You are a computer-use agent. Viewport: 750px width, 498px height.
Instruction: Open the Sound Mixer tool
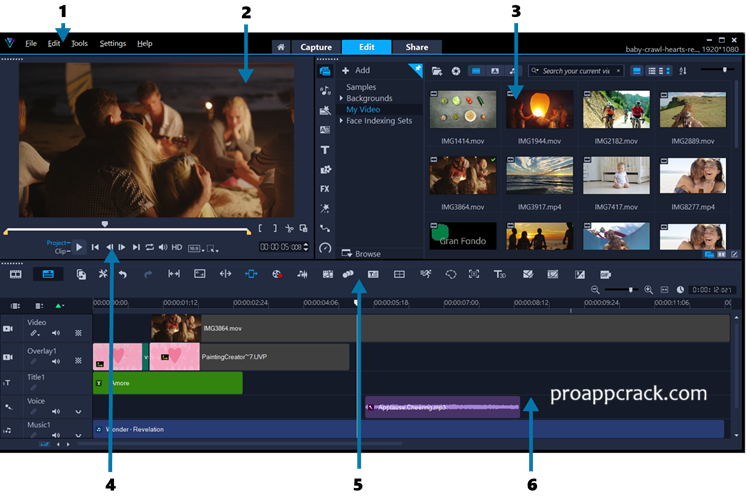click(302, 274)
